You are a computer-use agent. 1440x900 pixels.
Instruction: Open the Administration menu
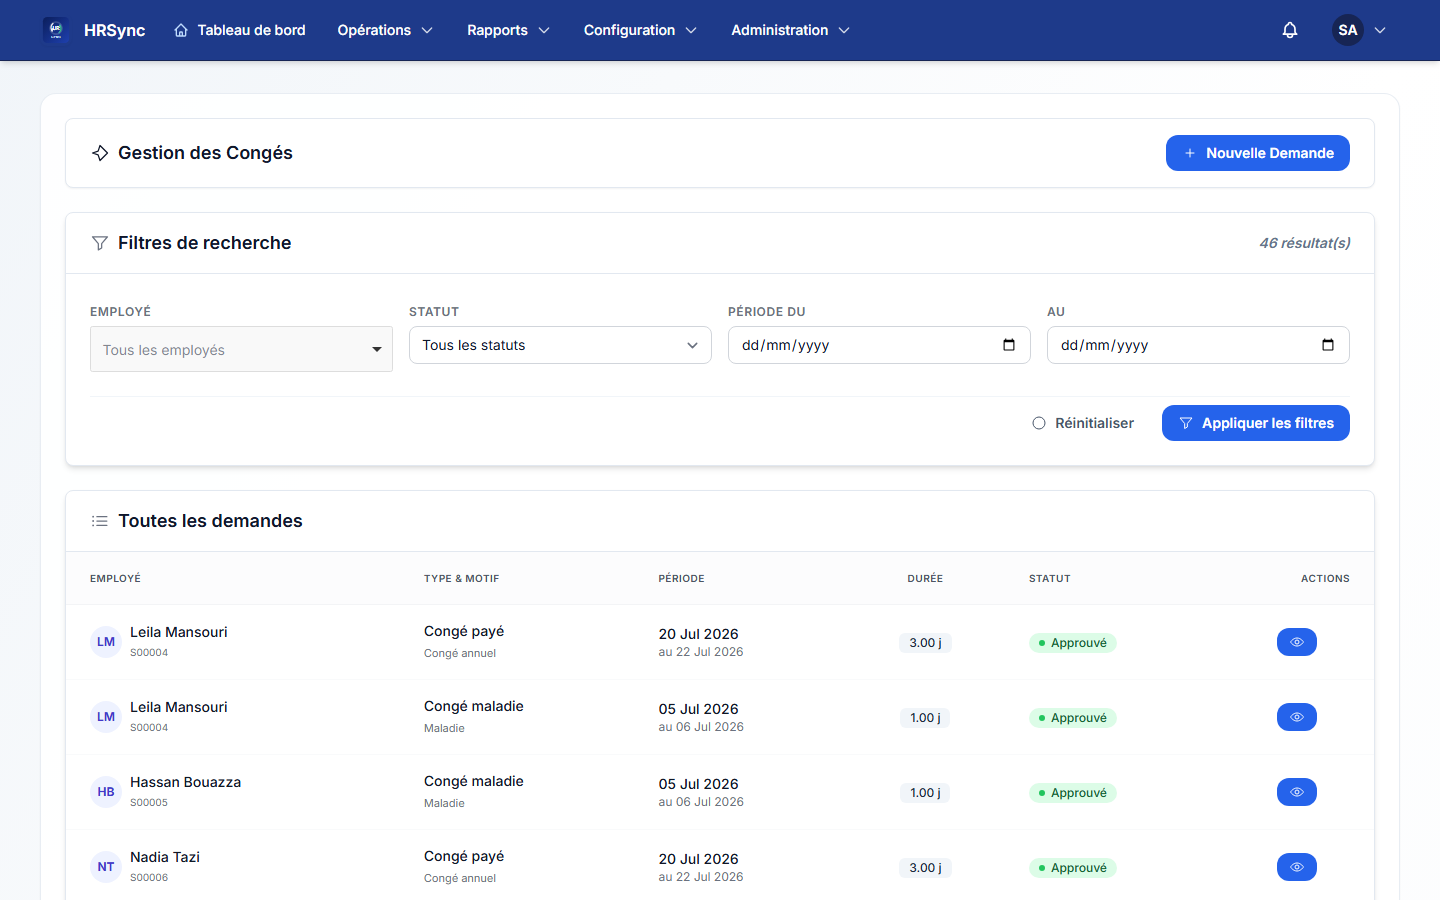click(x=790, y=30)
